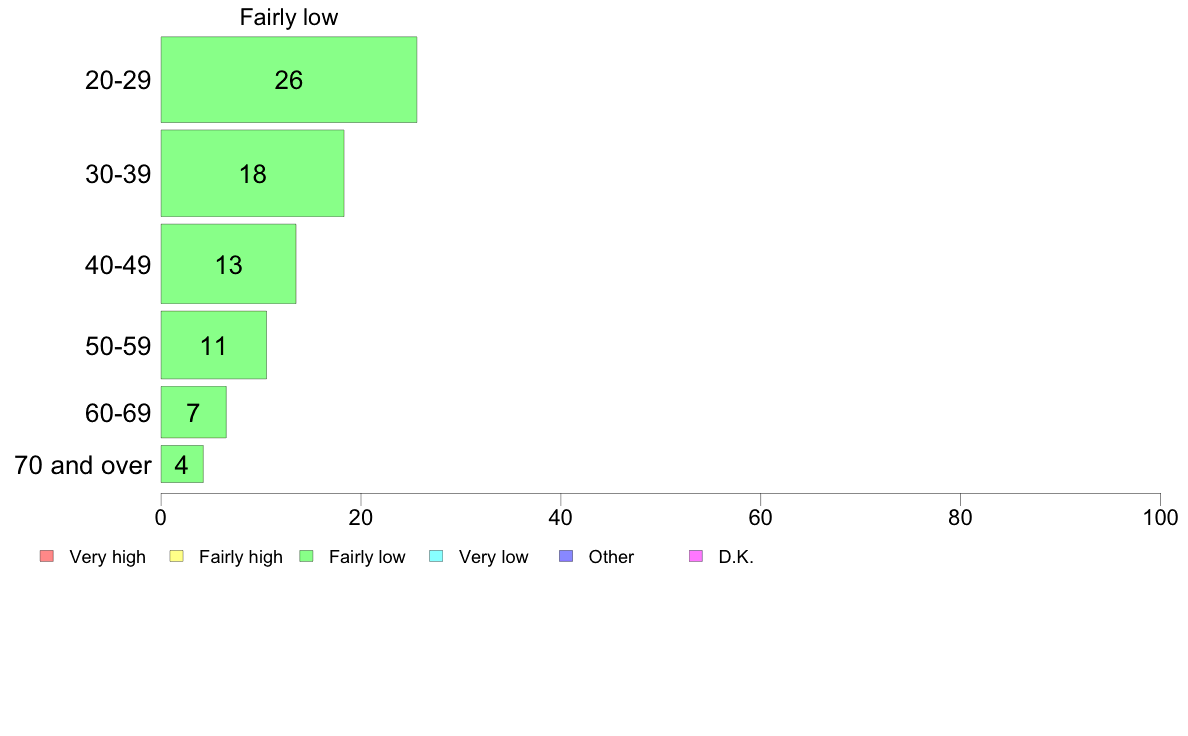Click the 100 tick on the x-axis
The image size is (1188, 736).
tap(1160, 518)
